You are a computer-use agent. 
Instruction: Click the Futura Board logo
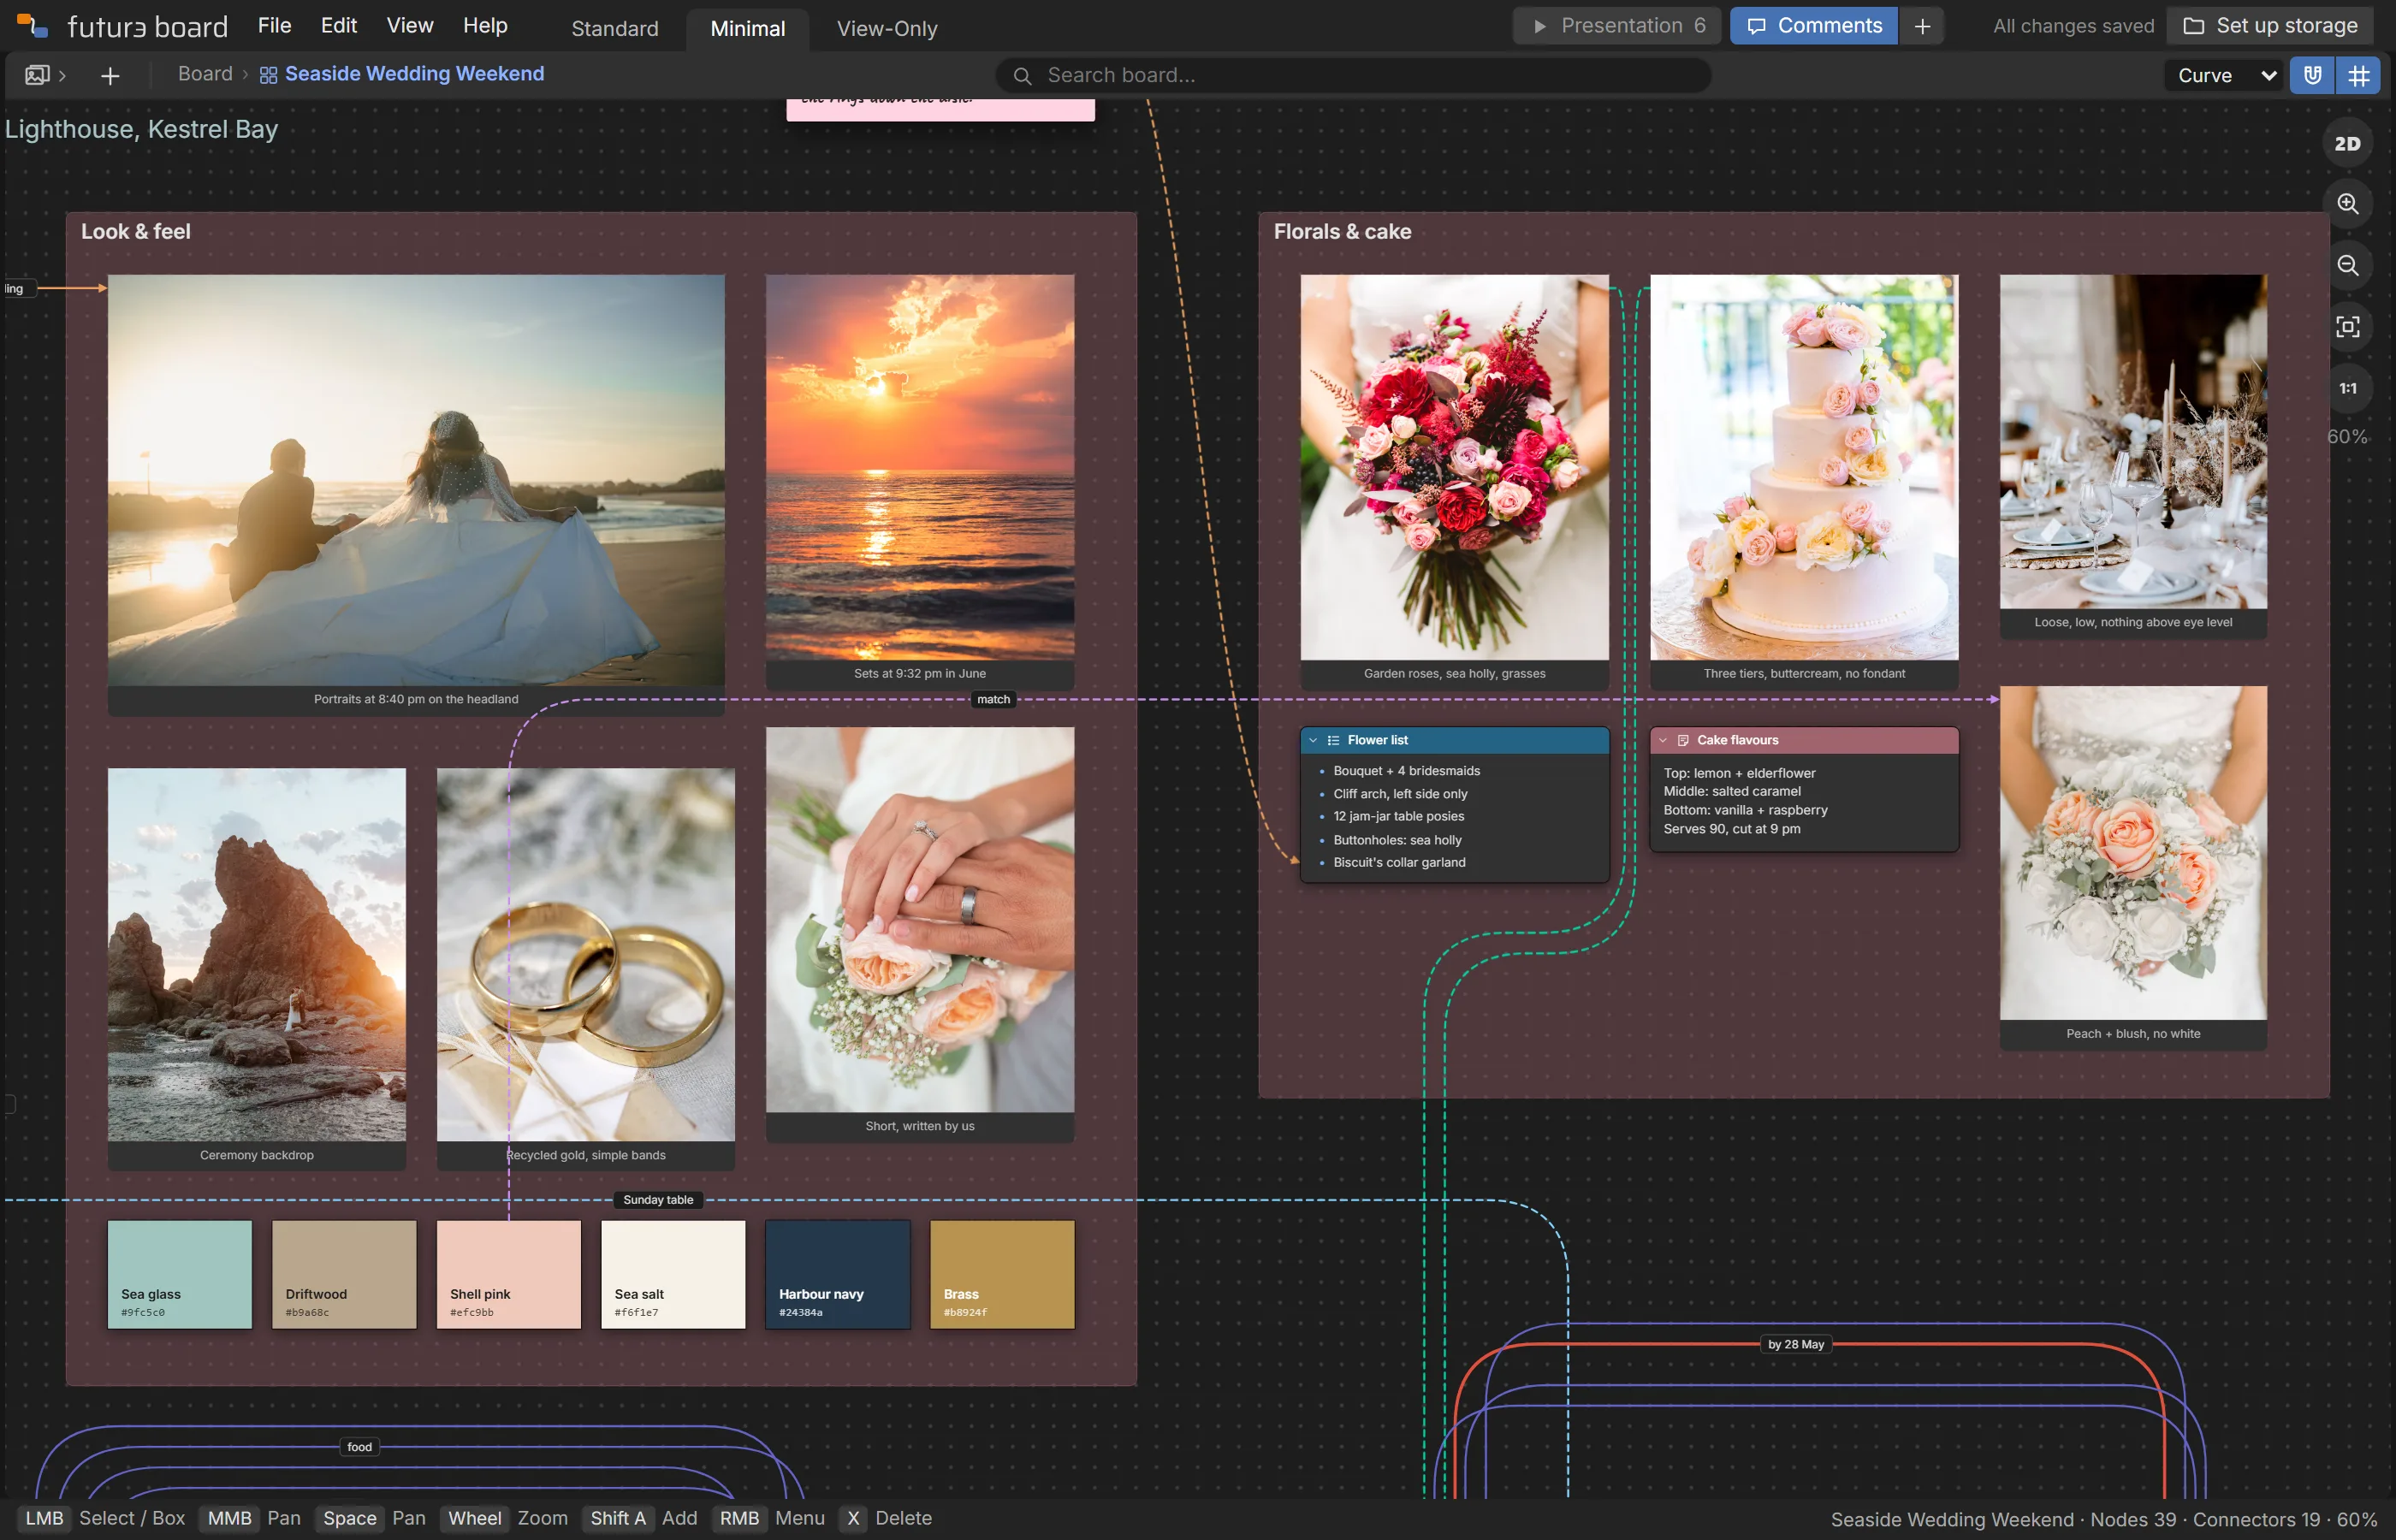point(32,26)
